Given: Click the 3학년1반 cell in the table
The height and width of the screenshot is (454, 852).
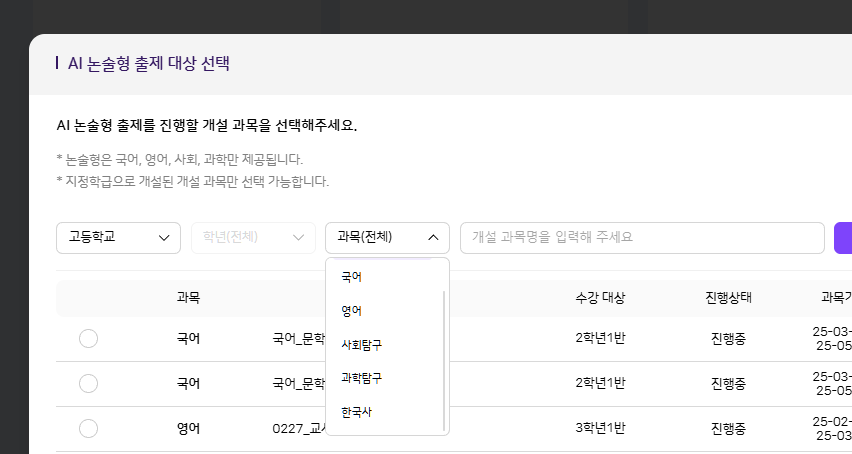Looking at the screenshot, I should coord(600,428).
